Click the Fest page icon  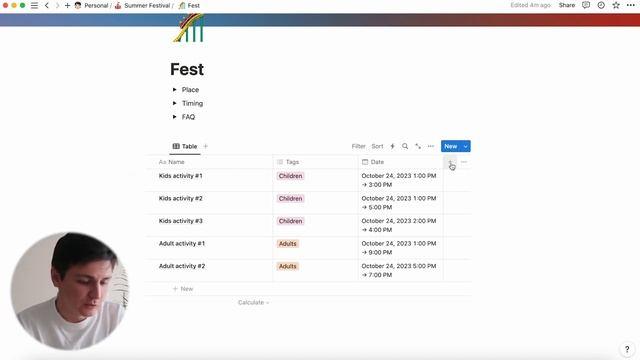coord(189,28)
